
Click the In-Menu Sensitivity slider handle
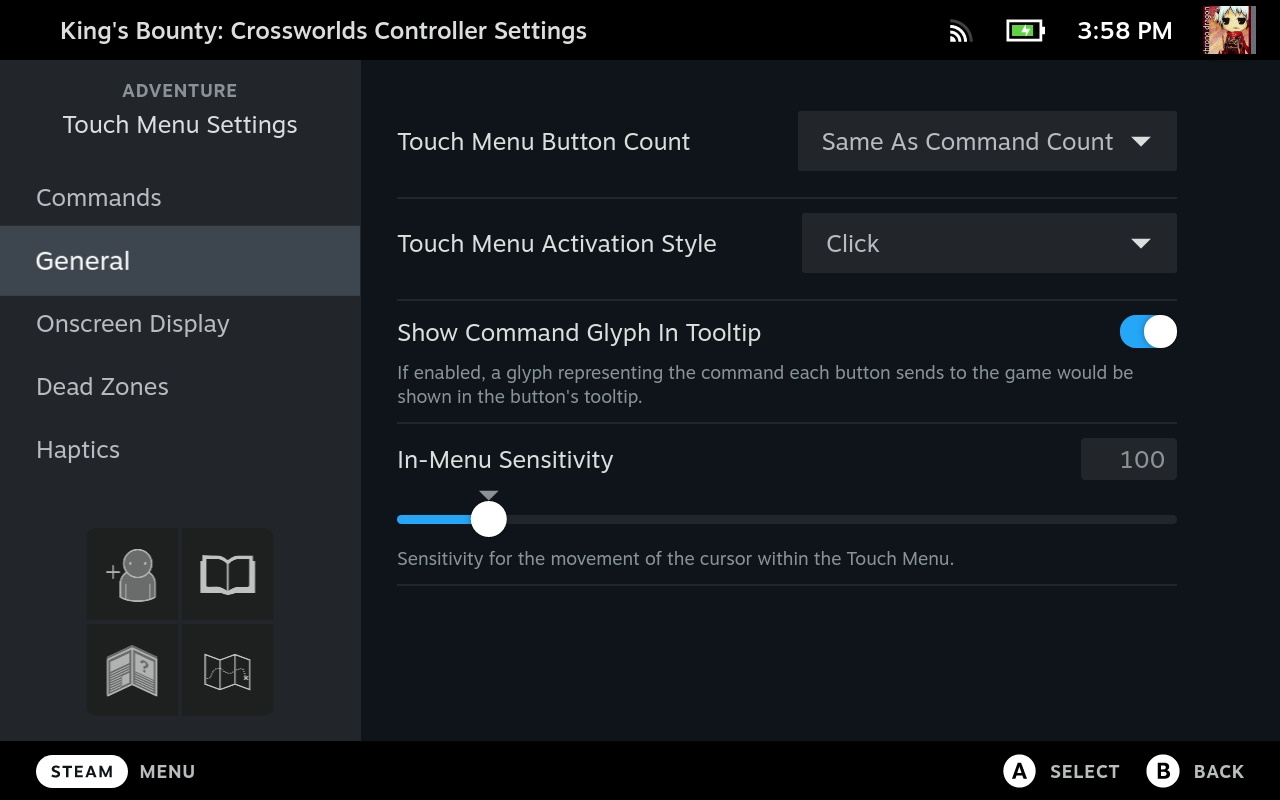click(489, 519)
